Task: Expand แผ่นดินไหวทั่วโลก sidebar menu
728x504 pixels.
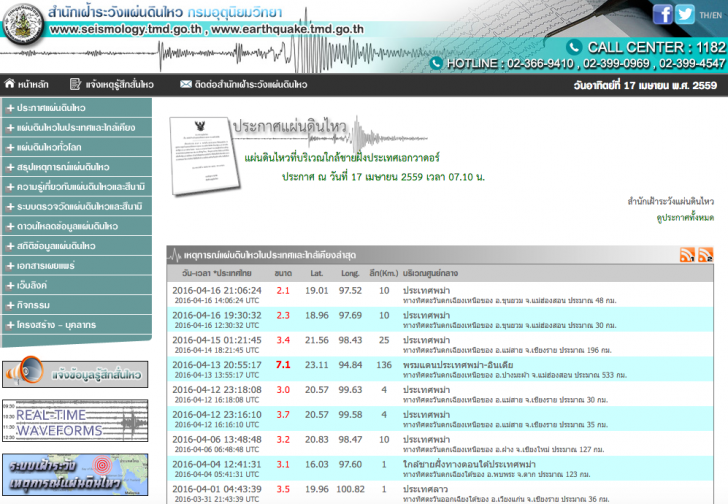Action: (77, 147)
